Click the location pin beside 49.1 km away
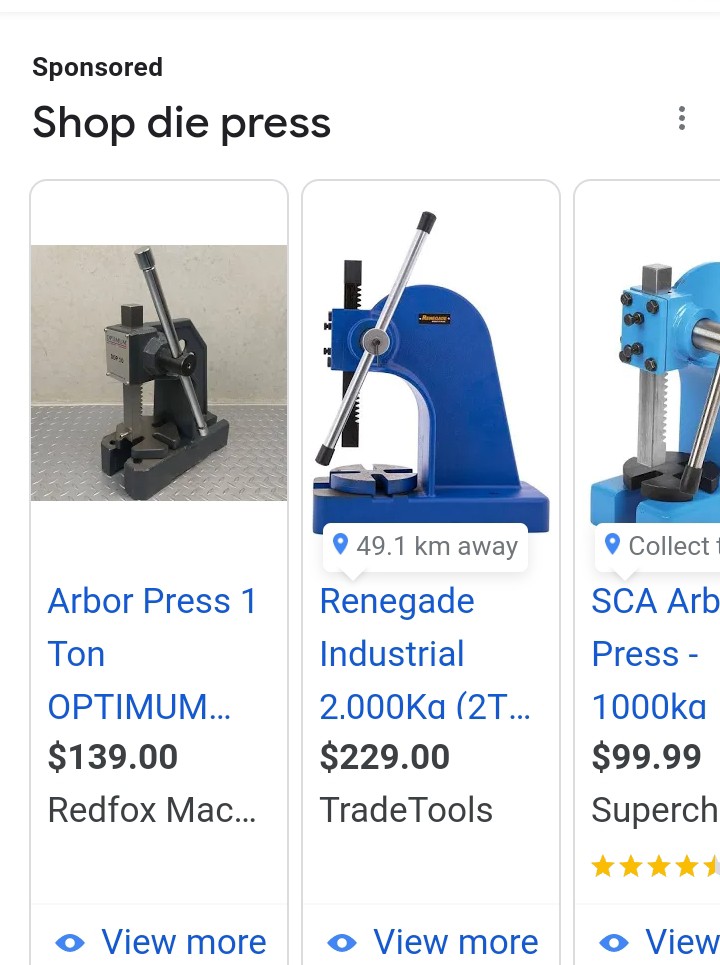Screen dimensions: 720x965 pyautogui.click(x=340, y=544)
